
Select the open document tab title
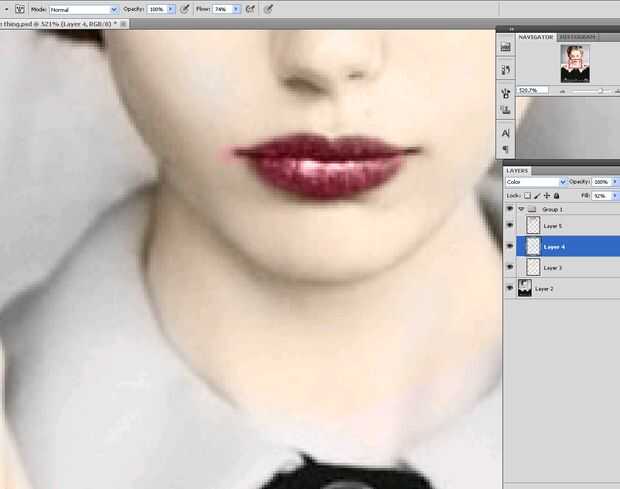click(57, 24)
